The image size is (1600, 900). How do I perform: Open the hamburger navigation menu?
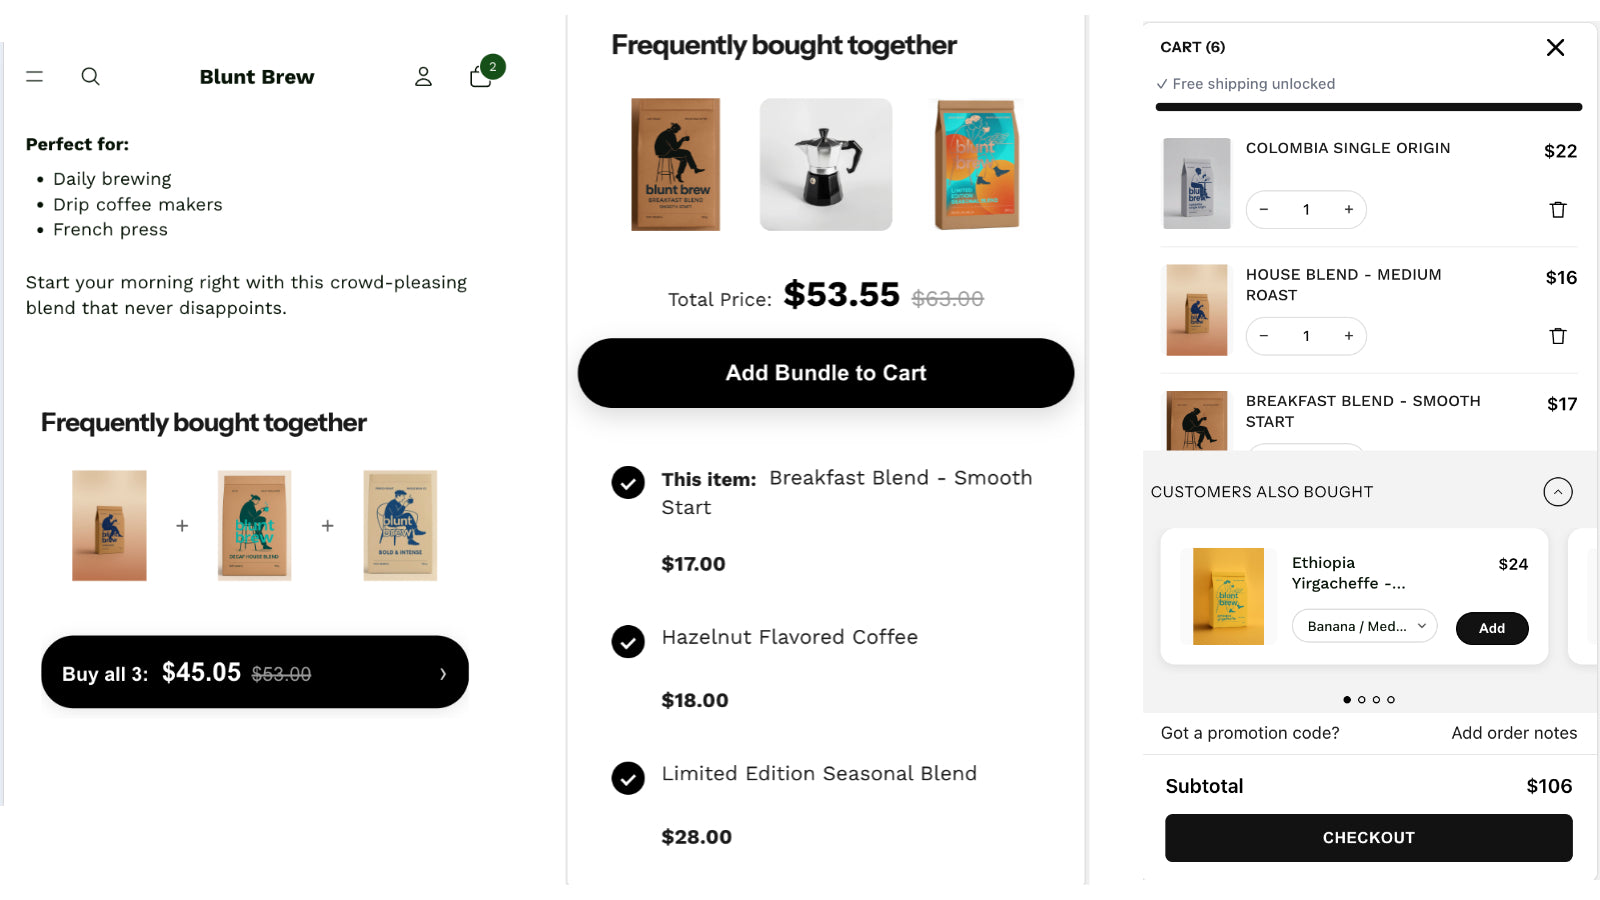(34, 76)
